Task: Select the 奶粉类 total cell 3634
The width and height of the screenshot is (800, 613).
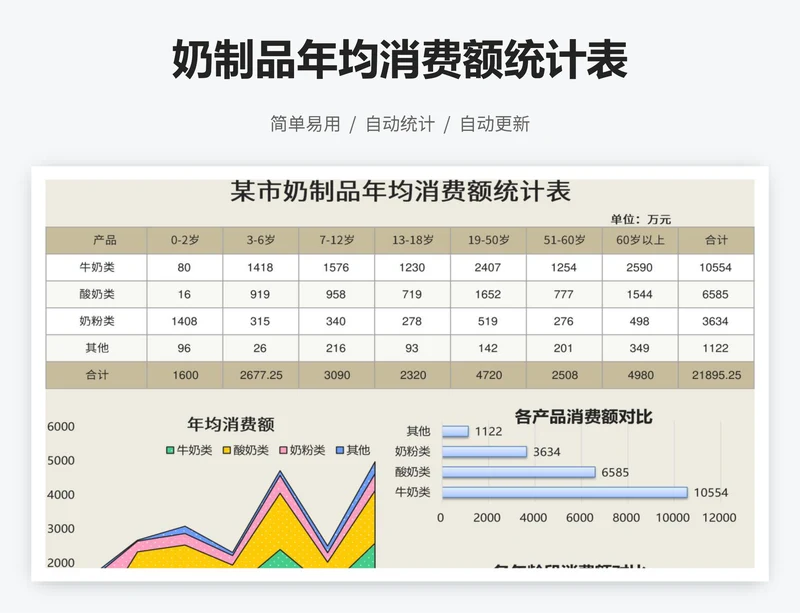Action: (716, 322)
